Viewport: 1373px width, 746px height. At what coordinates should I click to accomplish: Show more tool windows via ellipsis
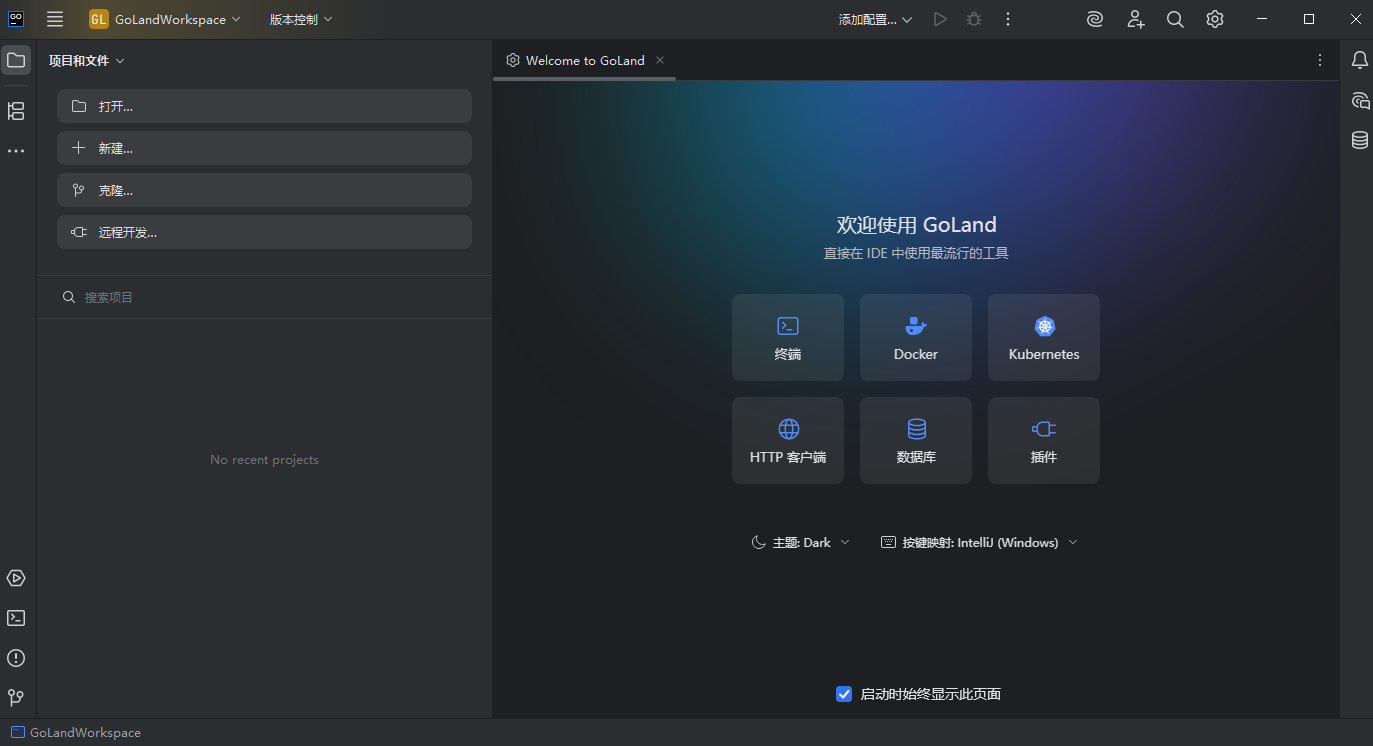tap(16, 151)
